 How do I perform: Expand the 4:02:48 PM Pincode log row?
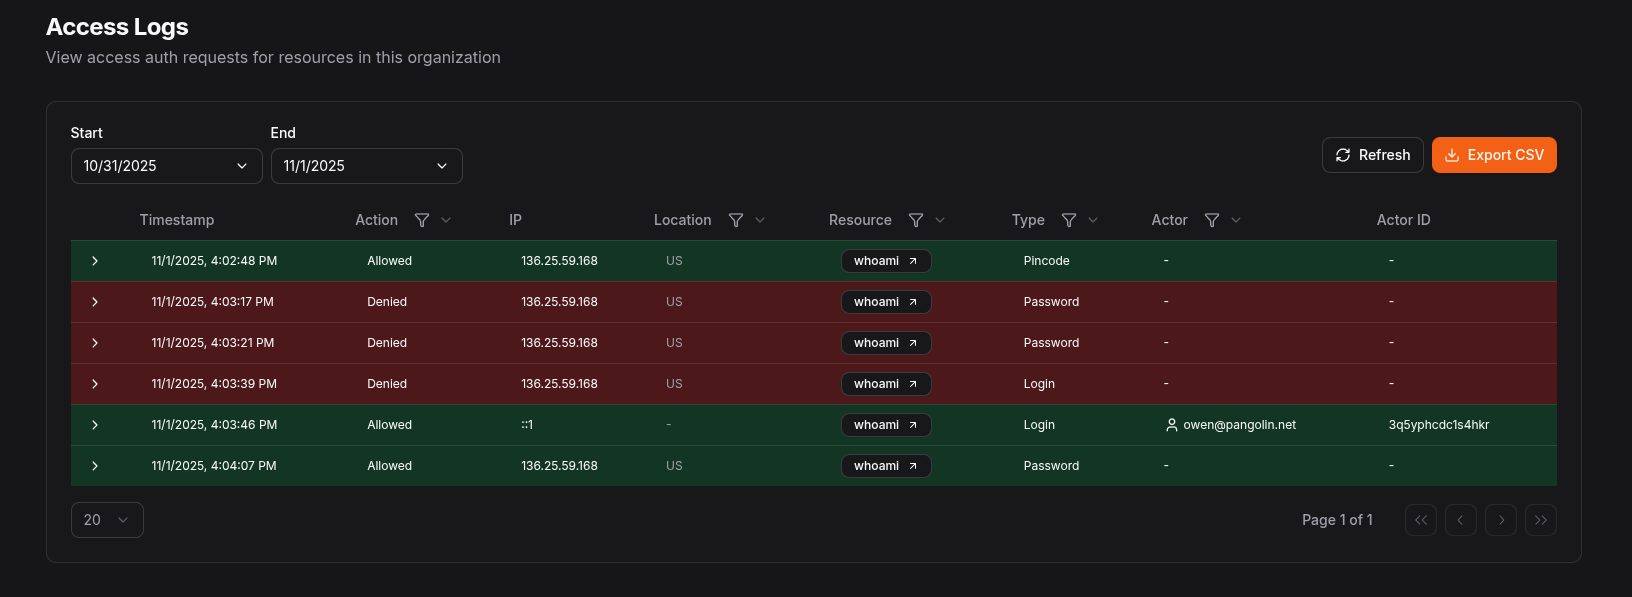[95, 261]
